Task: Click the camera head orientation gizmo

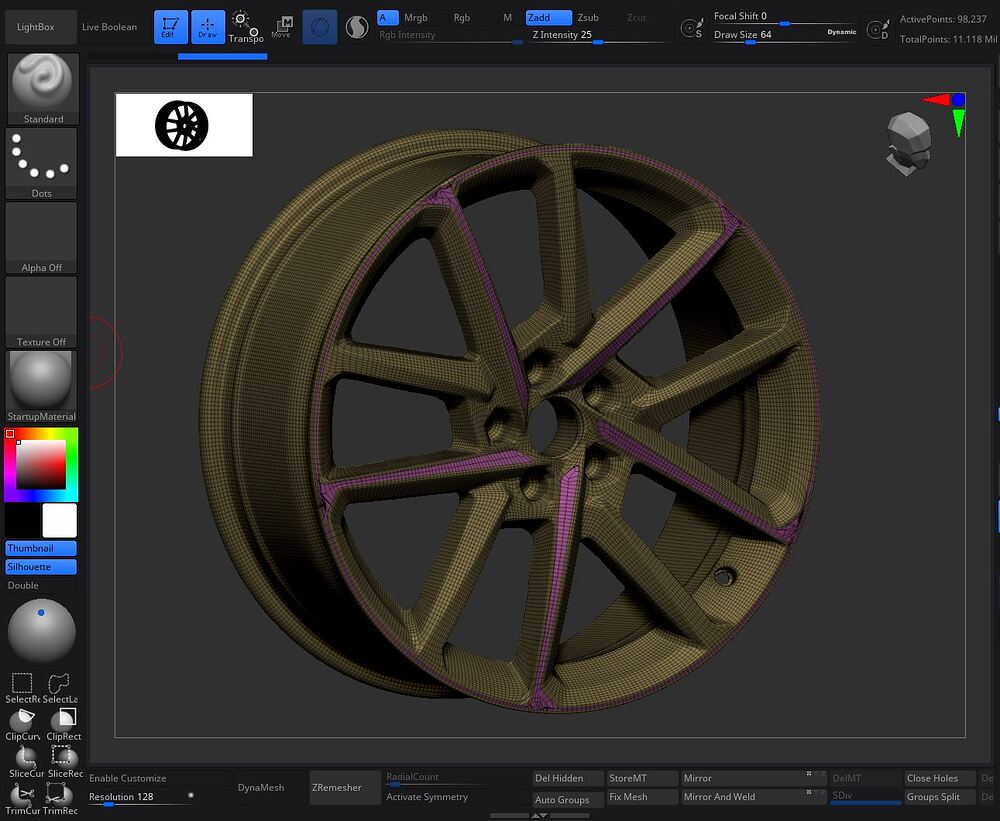Action: click(908, 144)
